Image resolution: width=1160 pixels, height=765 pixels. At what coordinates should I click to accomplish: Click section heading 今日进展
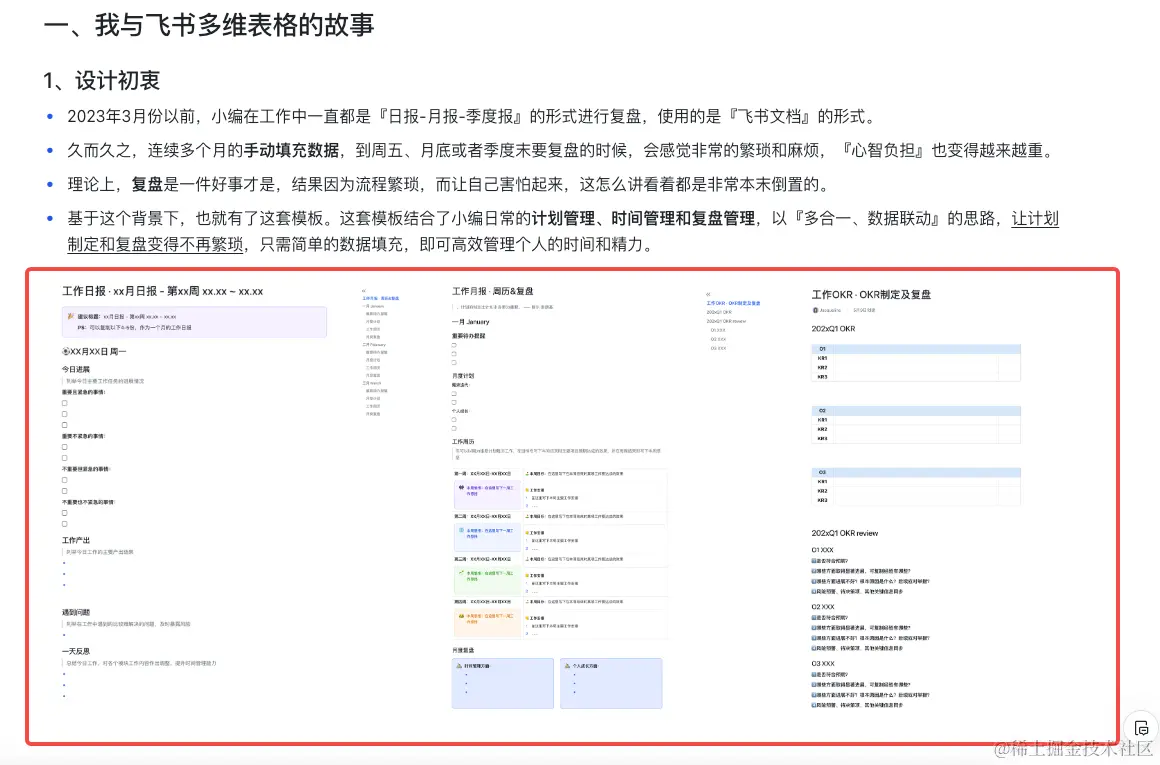coord(75,369)
